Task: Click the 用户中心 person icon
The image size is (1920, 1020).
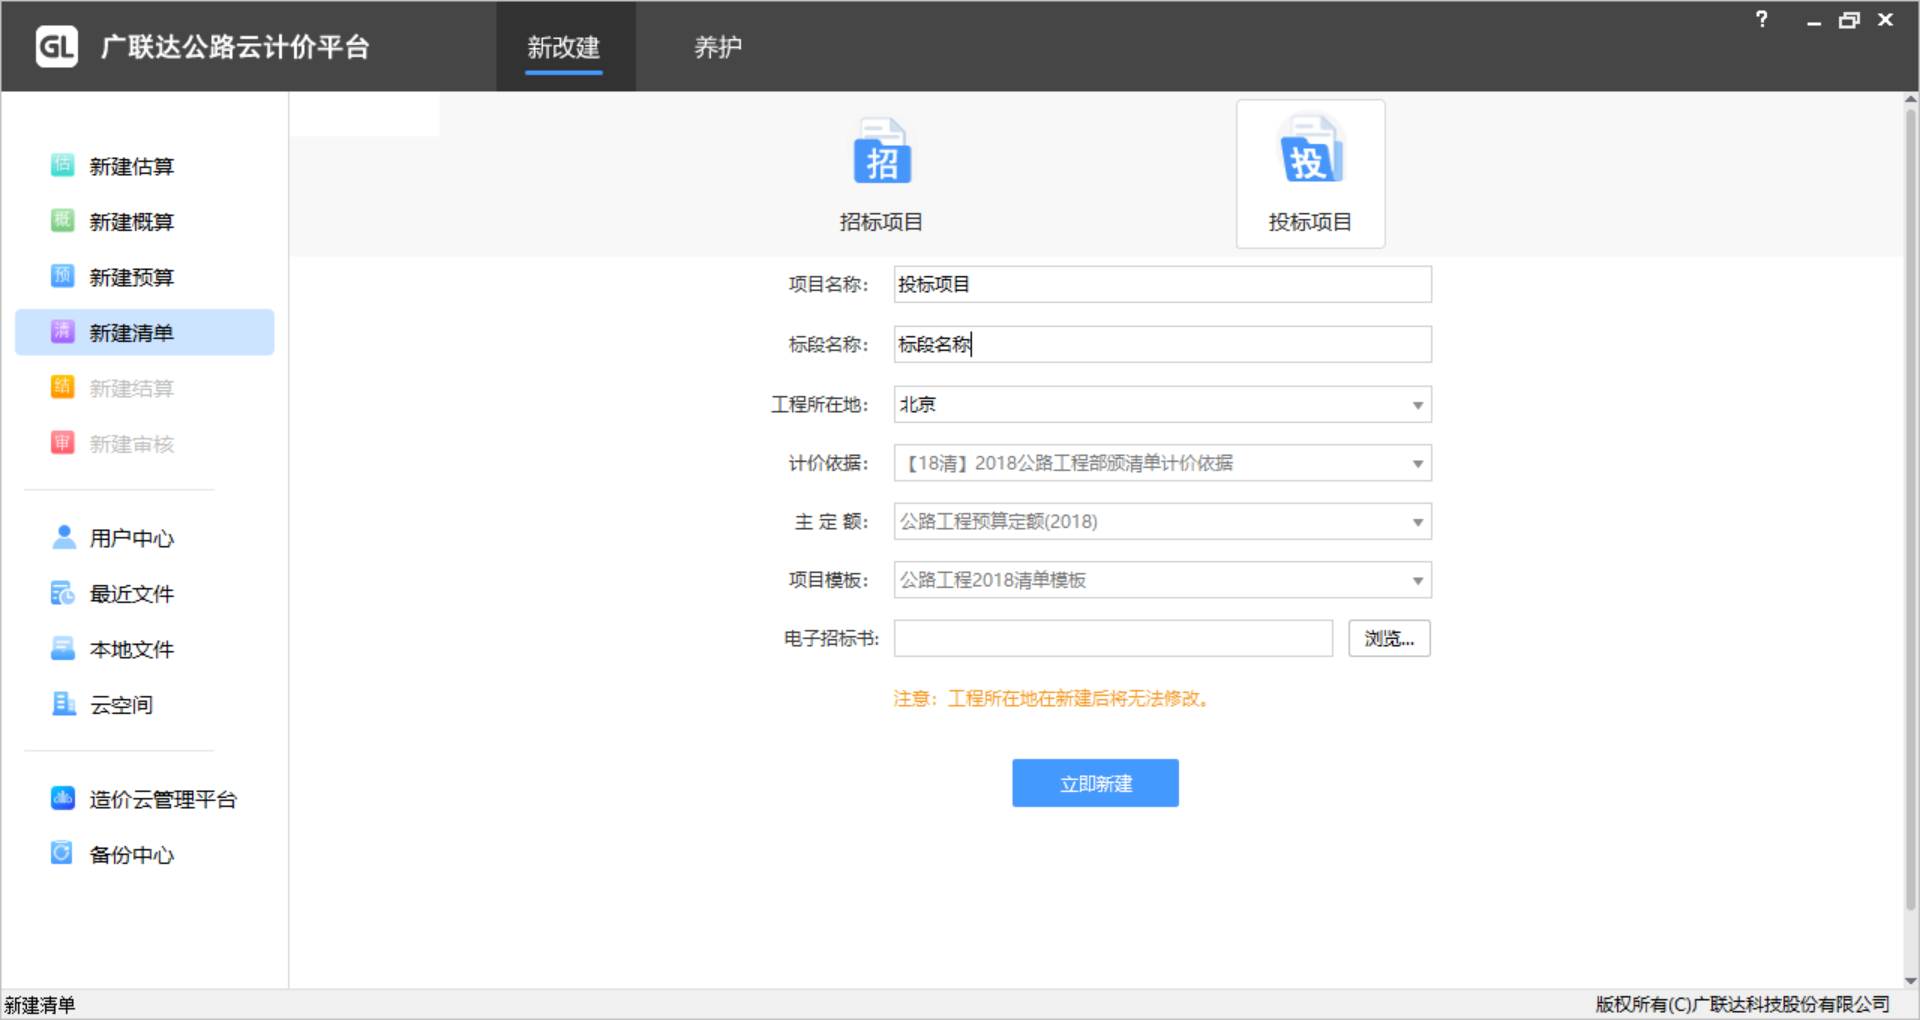Action: pyautogui.click(x=63, y=537)
